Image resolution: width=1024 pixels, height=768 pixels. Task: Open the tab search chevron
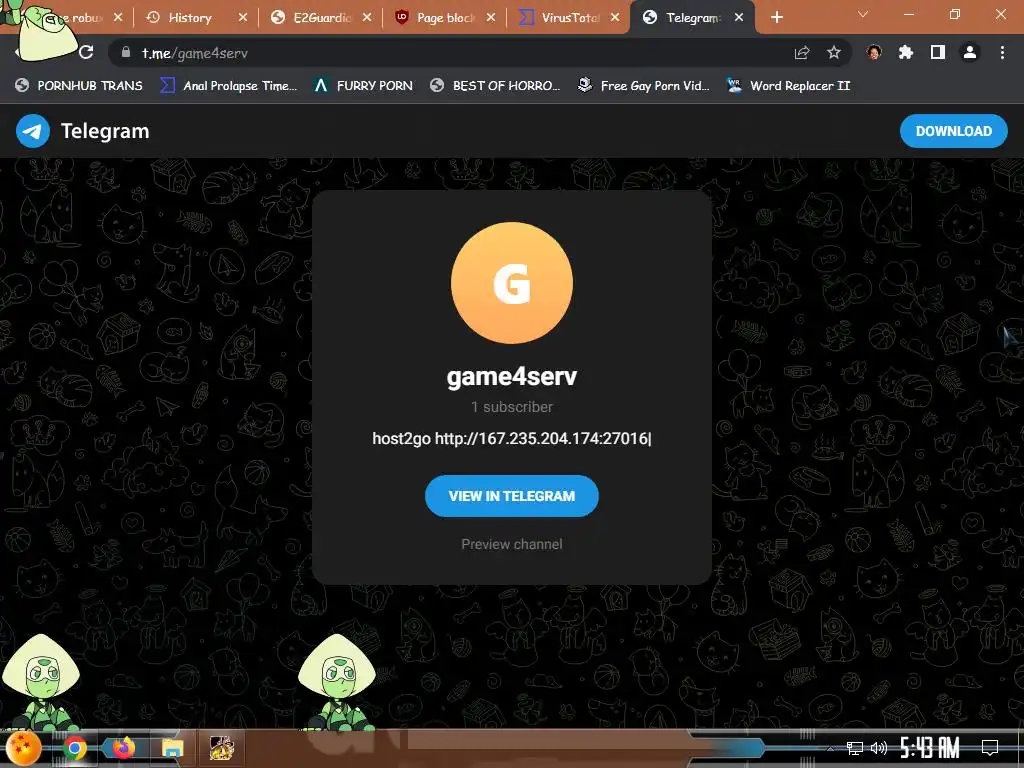pos(863,14)
